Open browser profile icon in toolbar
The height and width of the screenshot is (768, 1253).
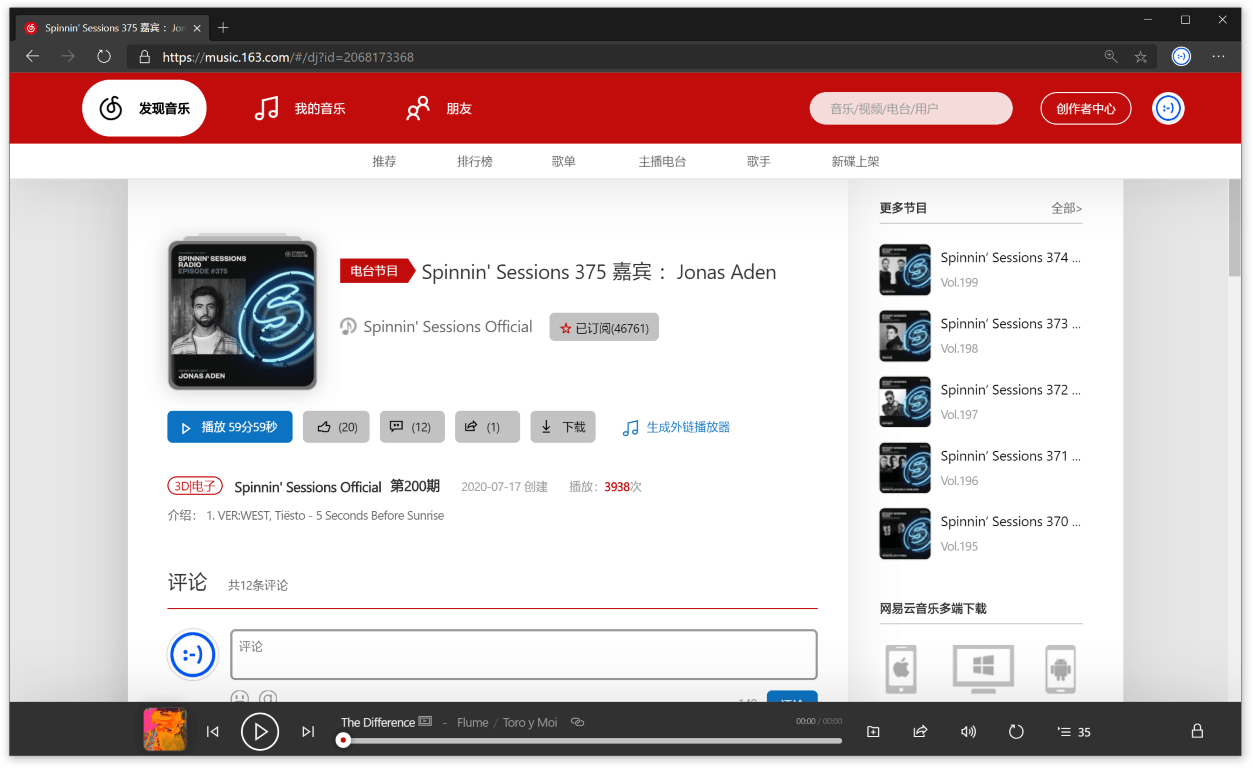1182,57
